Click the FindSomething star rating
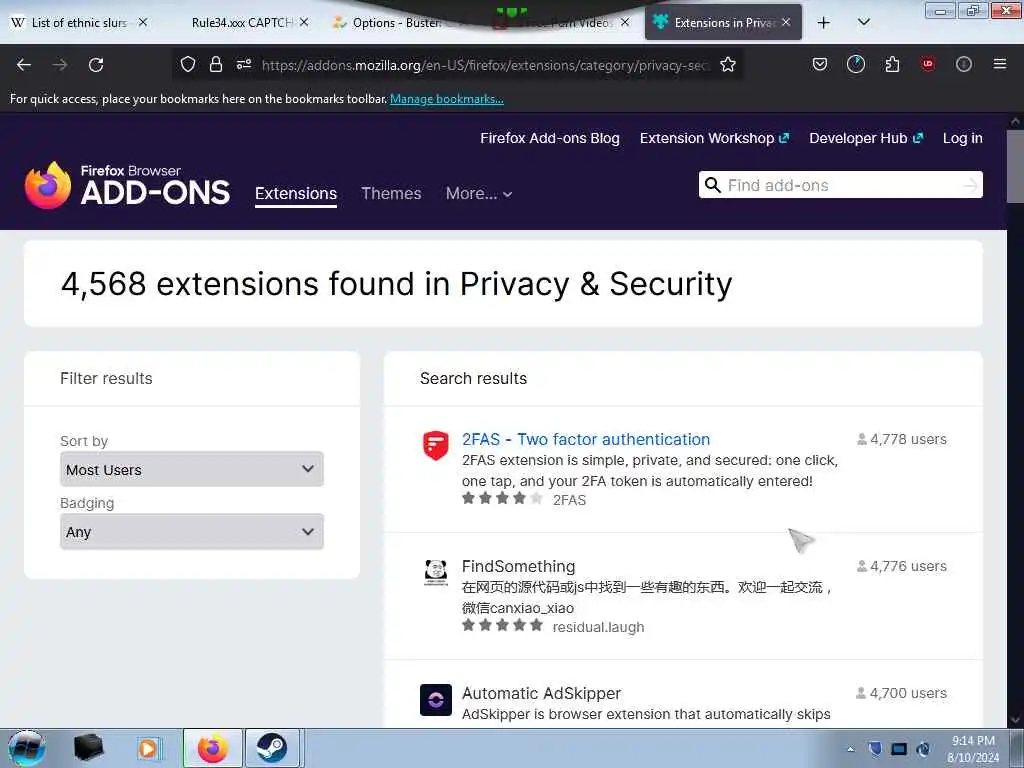 click(x=502, y=626)
